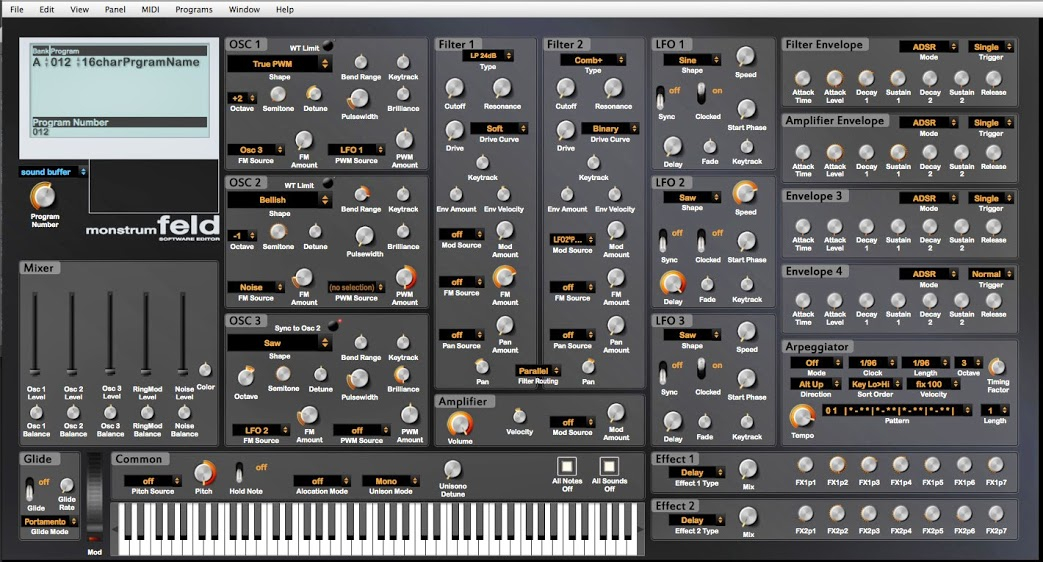Toggle the OSC 1 WT Limit switch
Image resolution: width=1043 pixels, height=562 pixels.
pyautogui.click(x=327, y=46)
